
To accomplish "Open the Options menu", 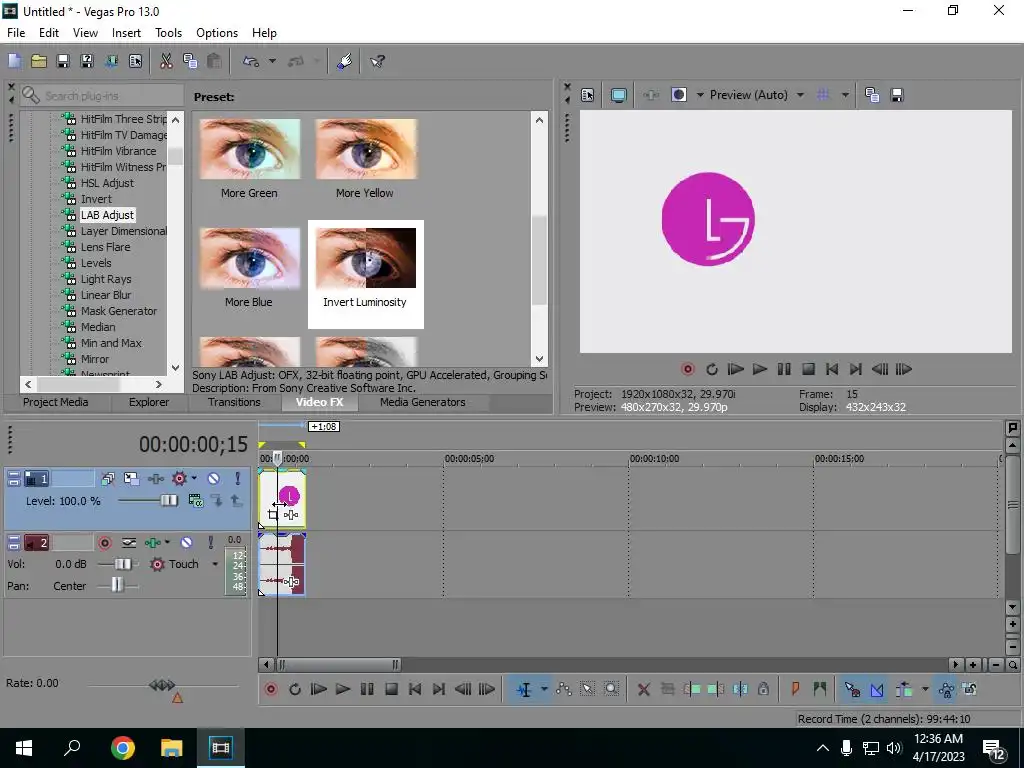I will pyautogui.click(x=217, y=33).
